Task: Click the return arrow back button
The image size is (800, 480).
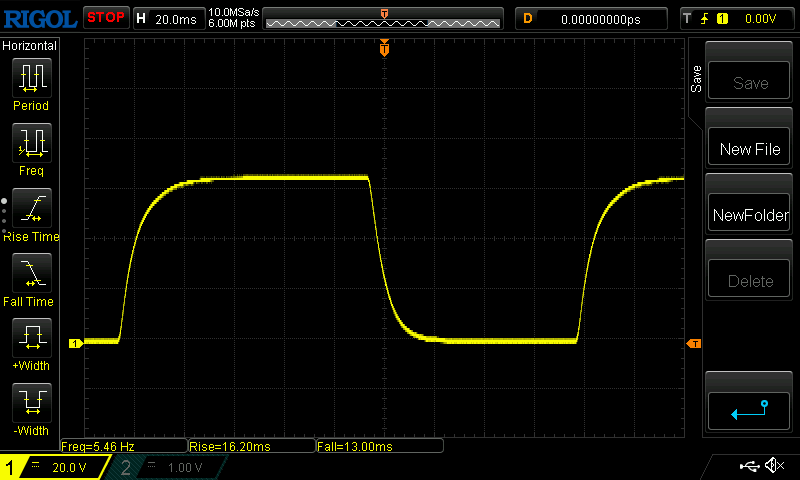Action: [x=749, y=411]
